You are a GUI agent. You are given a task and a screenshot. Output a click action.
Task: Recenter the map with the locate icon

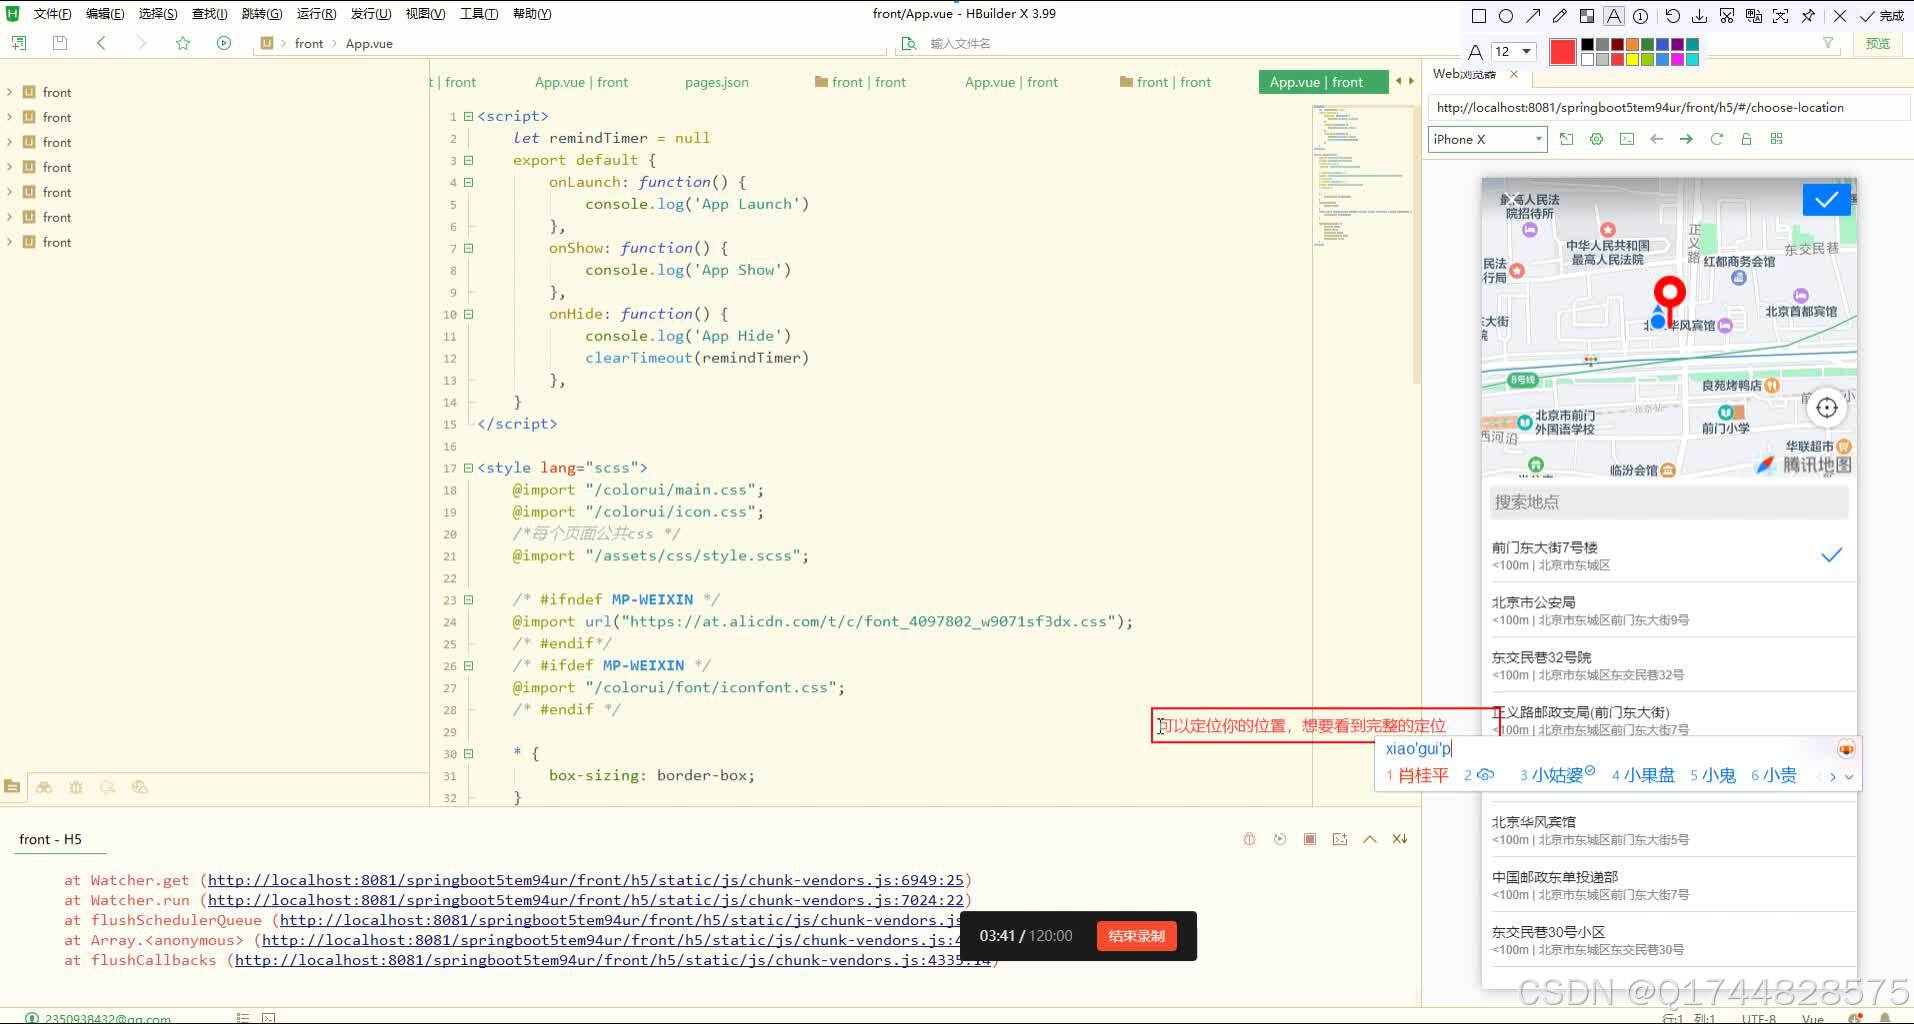[1826, 407]
